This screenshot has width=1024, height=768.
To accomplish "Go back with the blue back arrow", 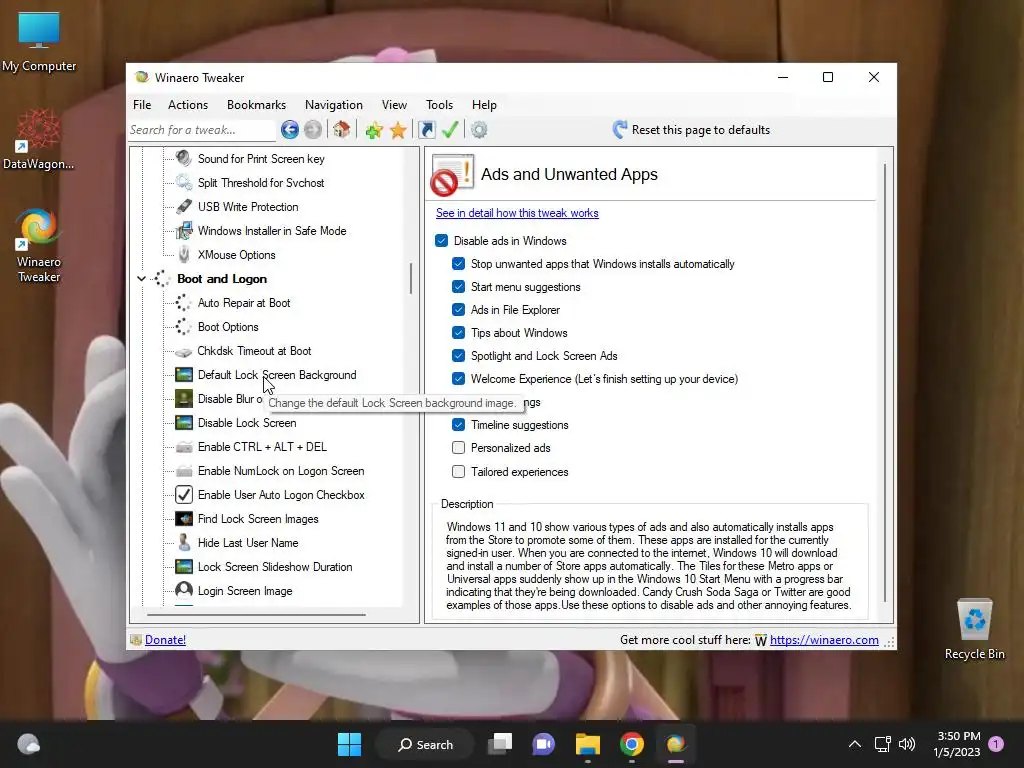I will pyautogui.click(x=290, y=129).
